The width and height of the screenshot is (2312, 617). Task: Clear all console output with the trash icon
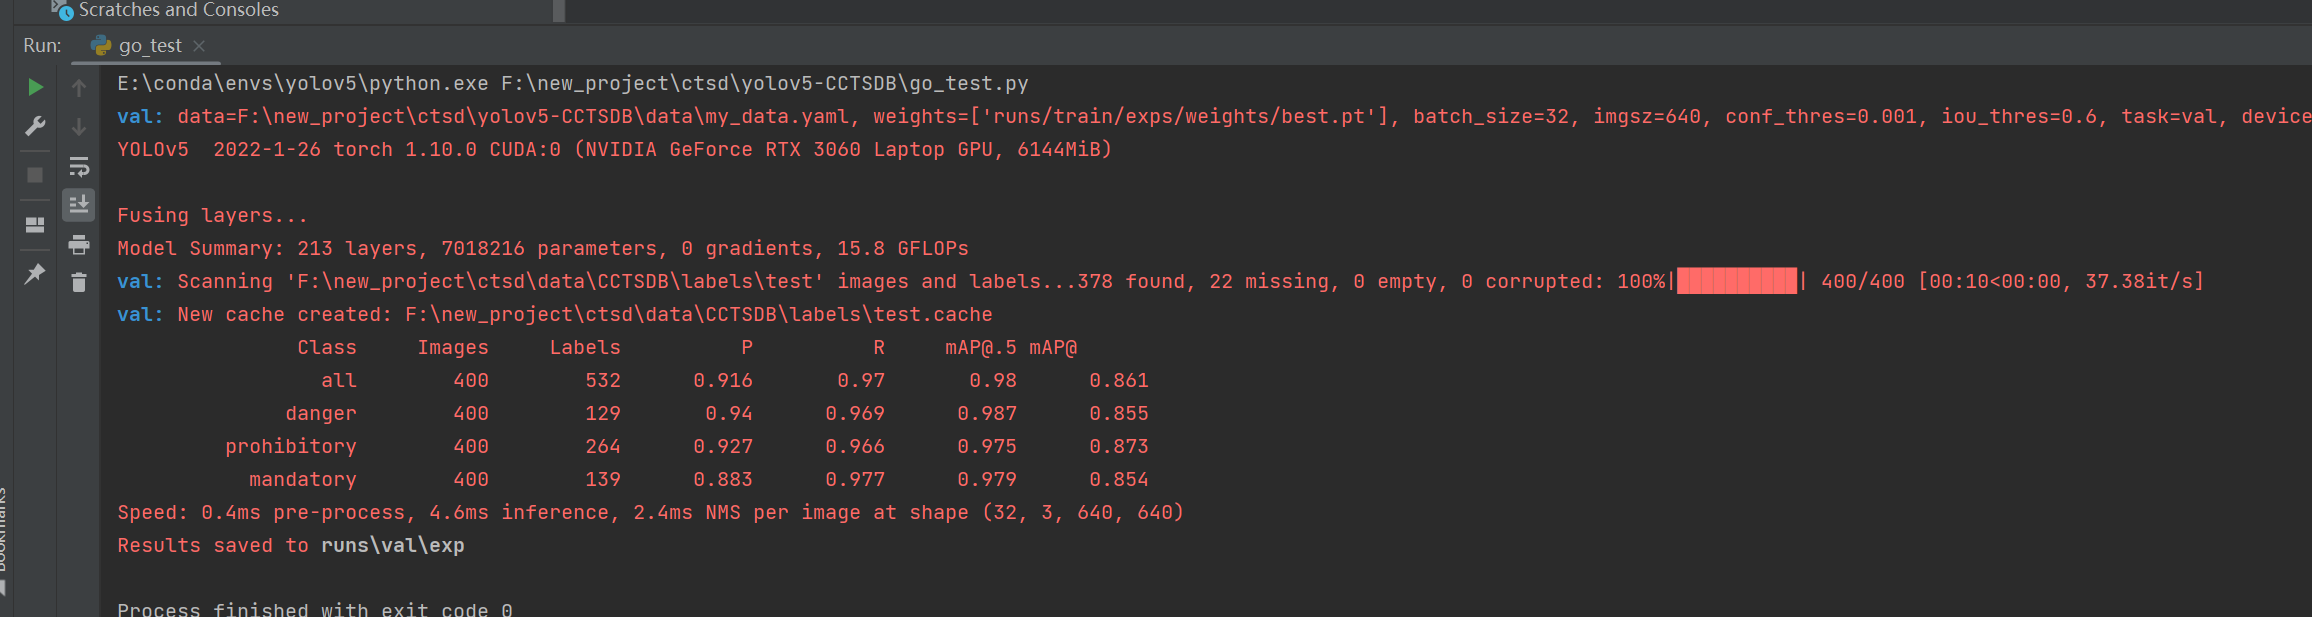[79, 283]
